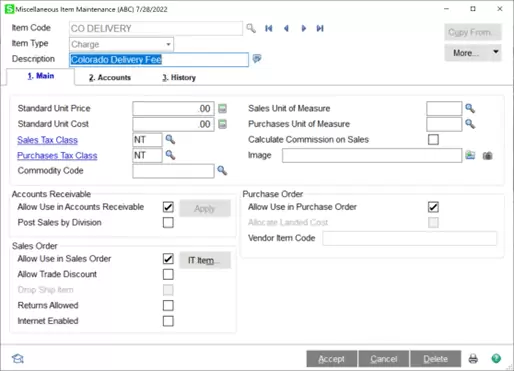This screenshot has height=371, width=514.
Task: Click the Sage application icon in title bar
Action: [x=9, y=9]
